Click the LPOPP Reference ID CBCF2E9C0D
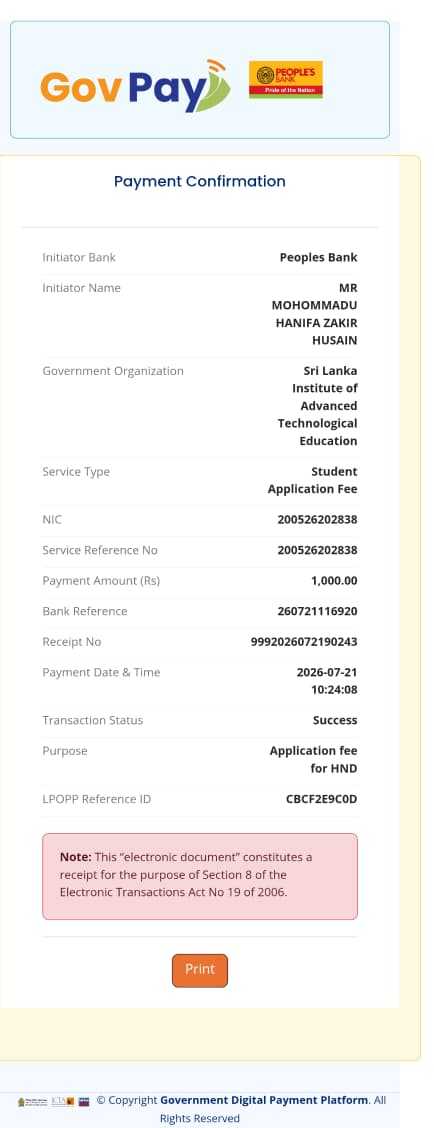This screenshot has height=1128, width=434. 322,799
